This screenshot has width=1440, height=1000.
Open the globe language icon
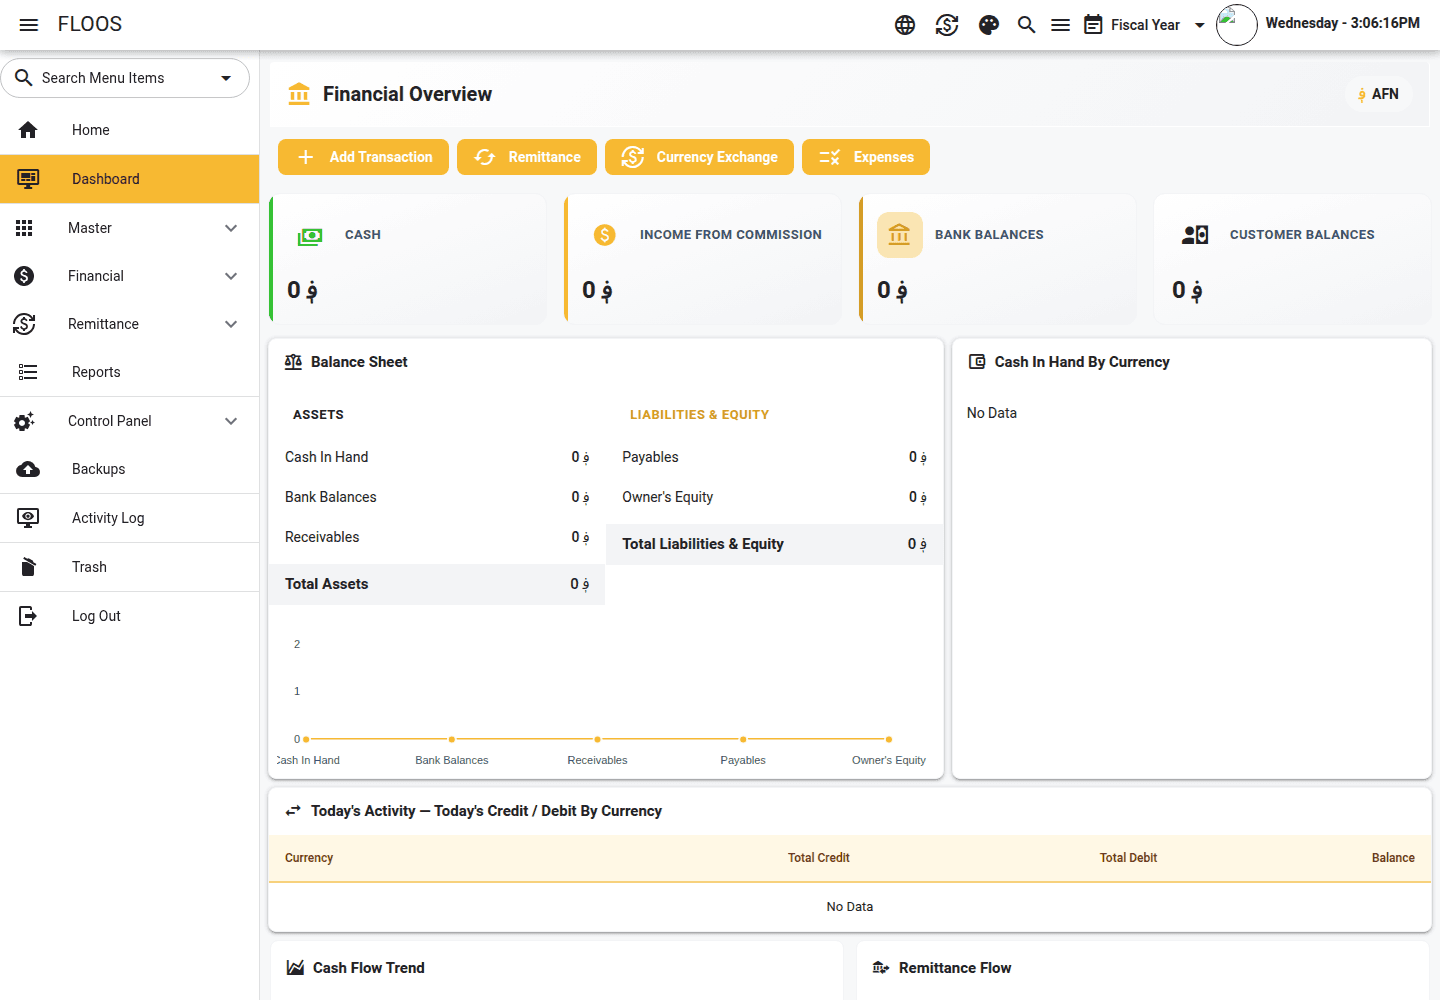pyautogui.click(x=905, y=25)
